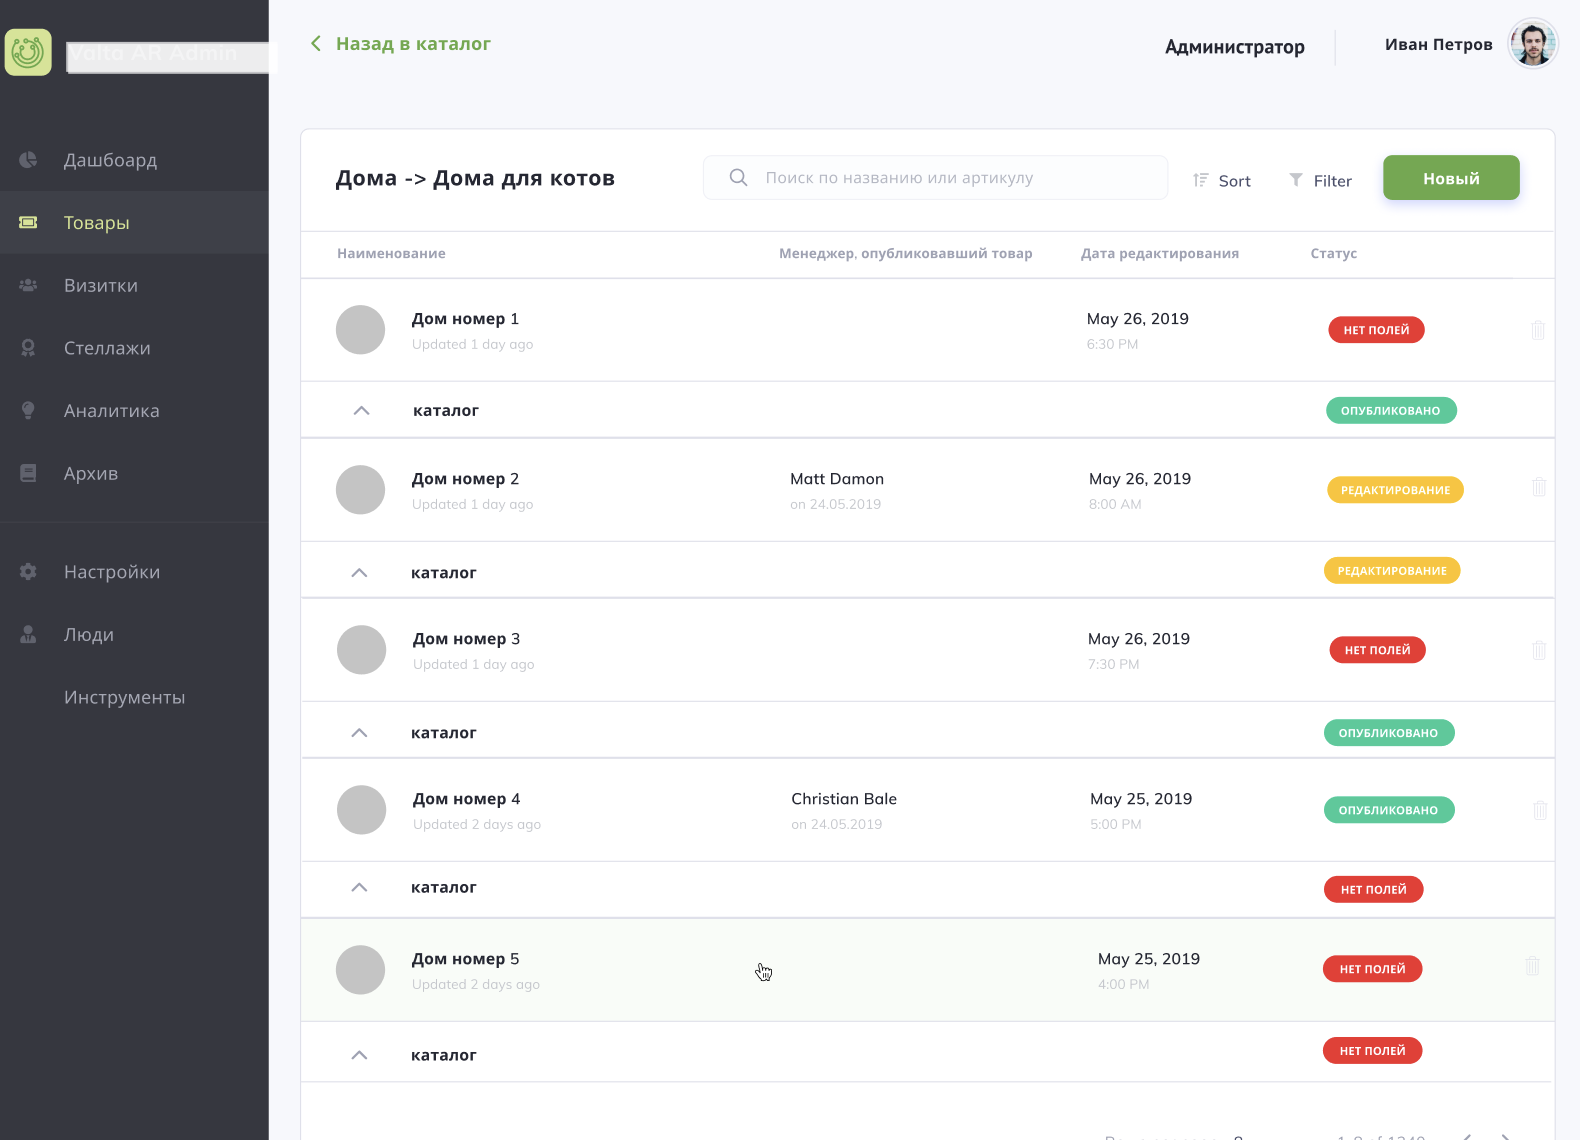This screenshot has height=1140, width=1580.
Task: Delete Дом номер 1 with trash icon
Action: [x=1538, y=330]
